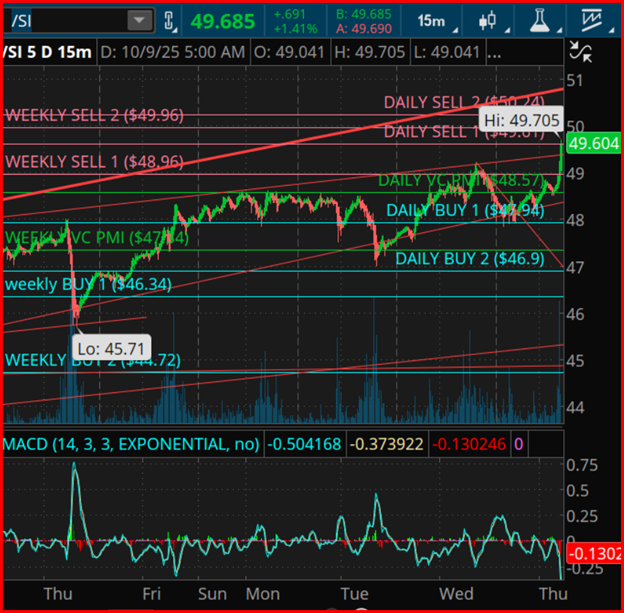
Task: Click the current price 49.604 axis tag
Action: click(592, 144)
